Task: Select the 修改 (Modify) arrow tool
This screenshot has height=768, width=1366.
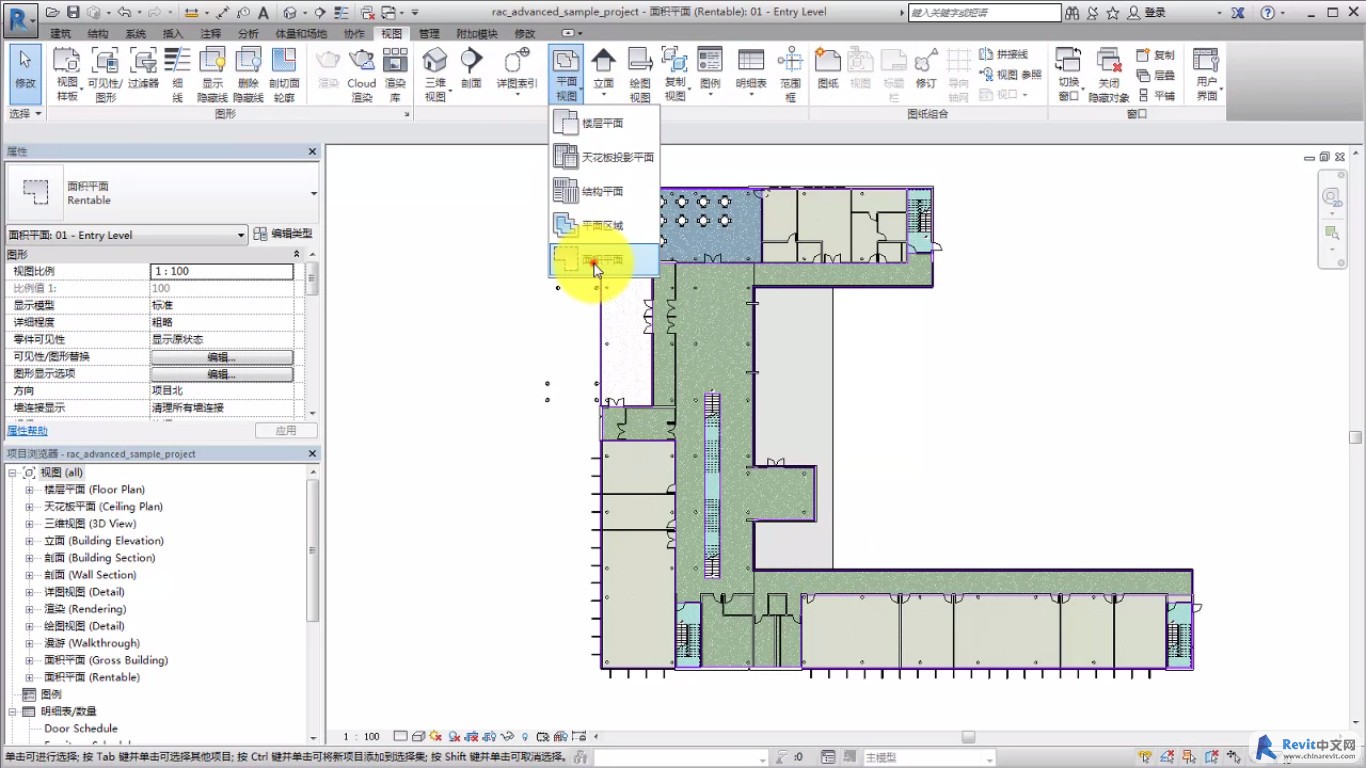Action: pyautogui.click(x=25, y=74)
